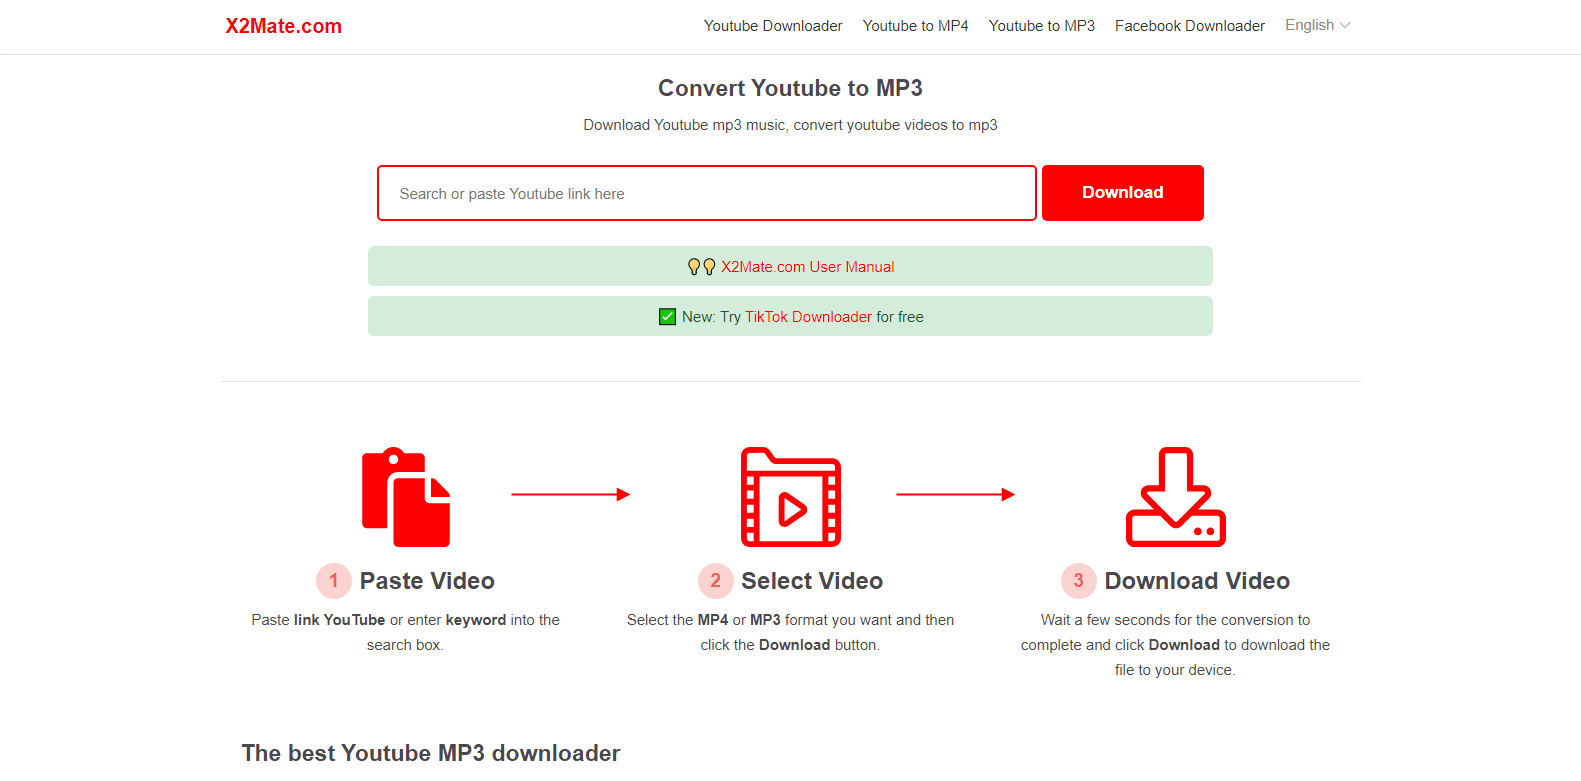Open the Youtube Downloader menu link
This screenshot has width=1581, height=781.
773,26
